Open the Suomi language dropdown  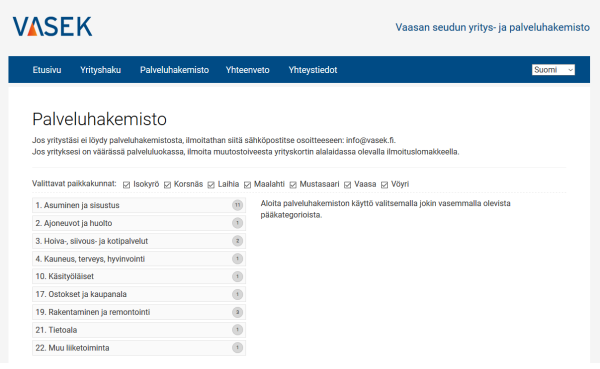(x=553, y=70)
